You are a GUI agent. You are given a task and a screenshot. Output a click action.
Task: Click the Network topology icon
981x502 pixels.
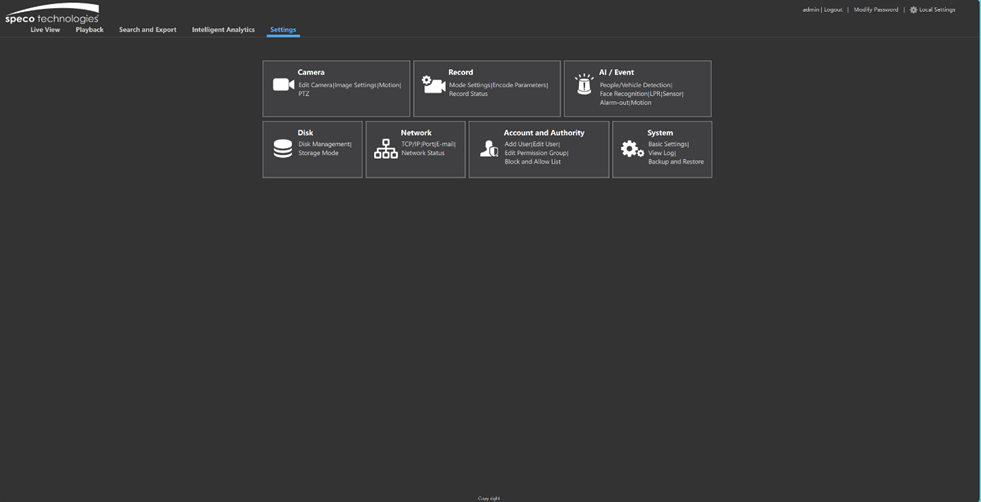(x=385, y=148)
